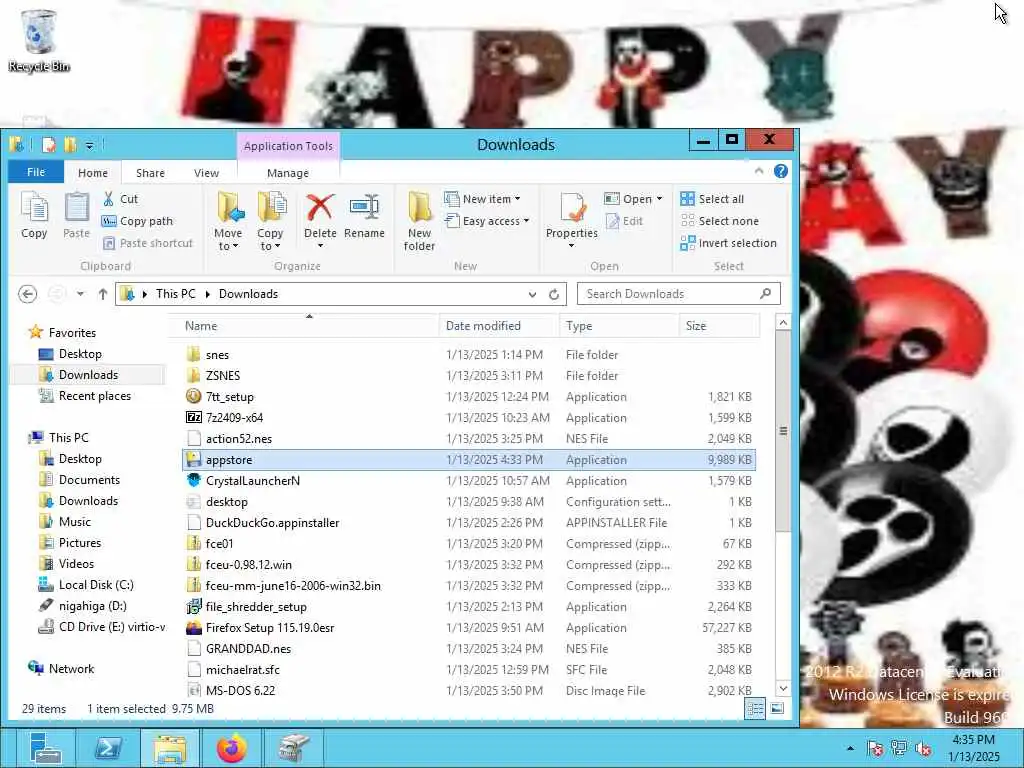Select the action52.nes file

468,439
